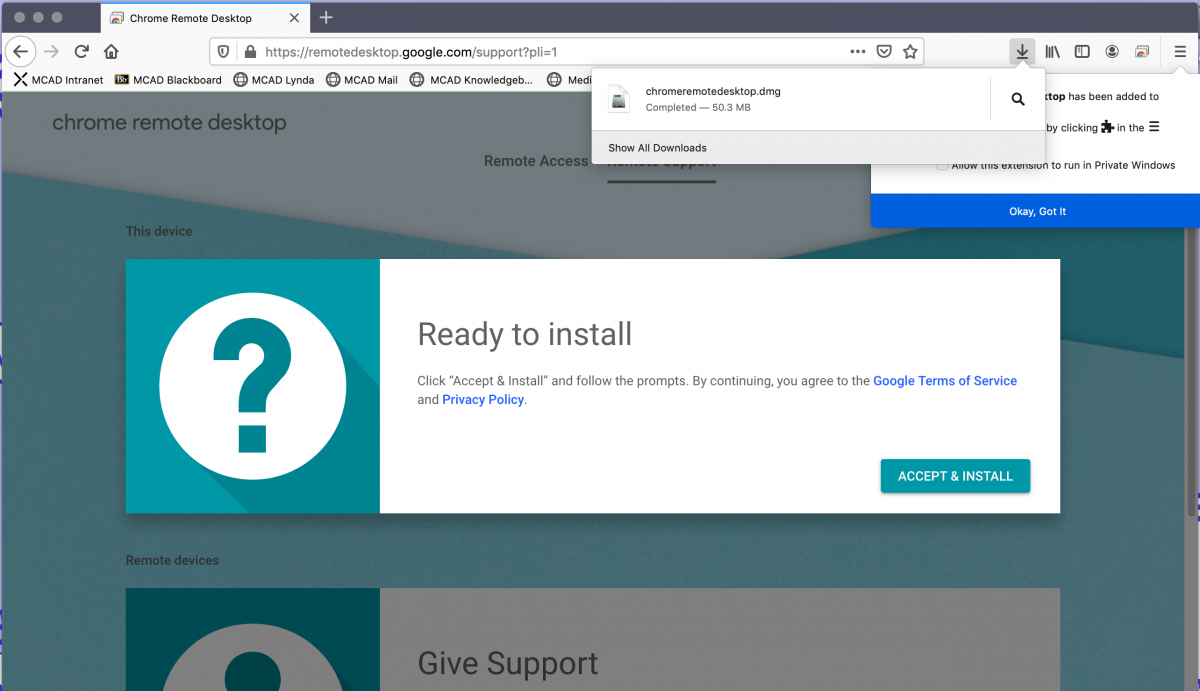Image resolution: width=1200 pixels, height=691 pixels.
Task: Open the Library toolbar icon
Action: (x=1053, y=52)
